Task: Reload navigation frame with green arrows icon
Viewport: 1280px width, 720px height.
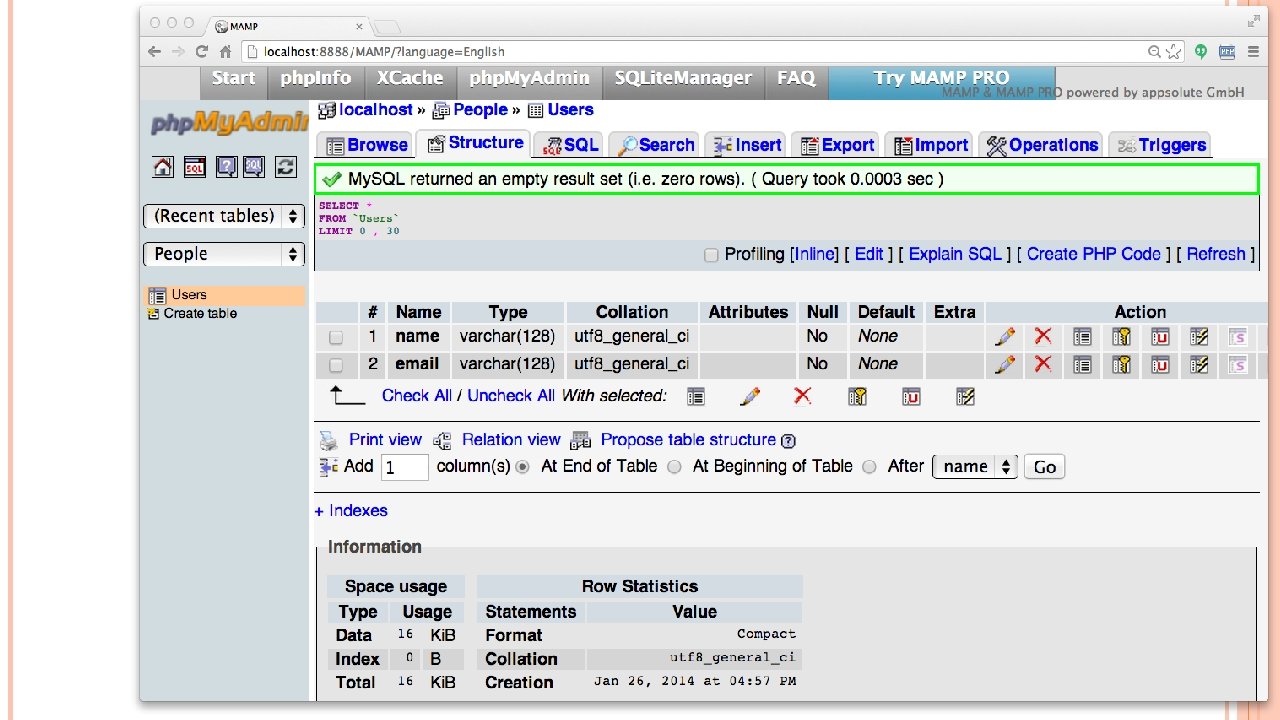Action: (286, 167)
